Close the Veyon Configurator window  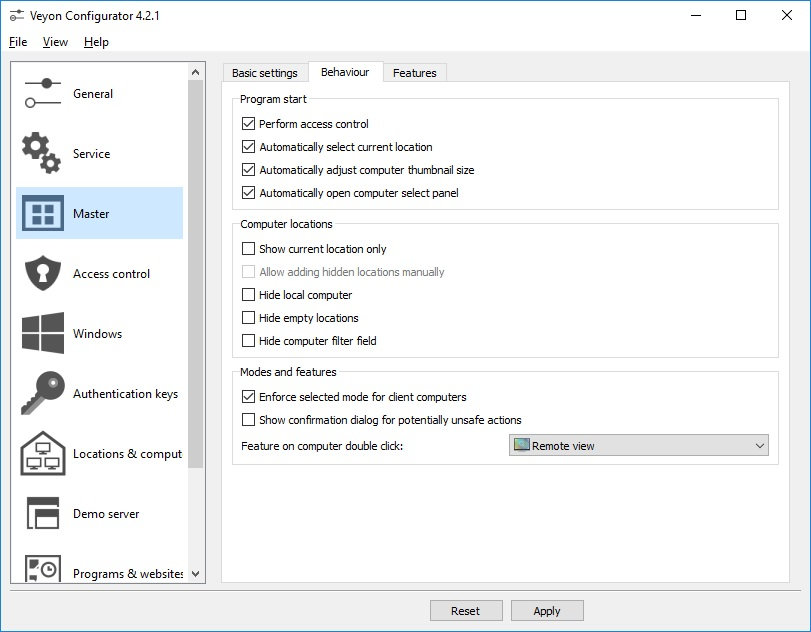pos(787,16)
